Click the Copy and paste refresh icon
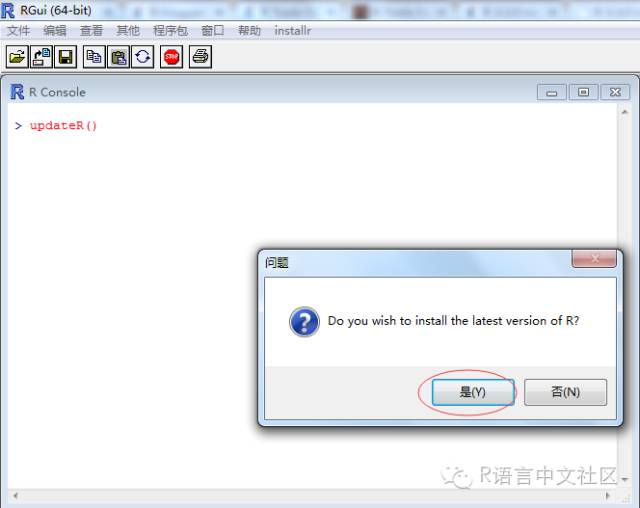Viewport: 640px width, 508px height. point(142,57)
